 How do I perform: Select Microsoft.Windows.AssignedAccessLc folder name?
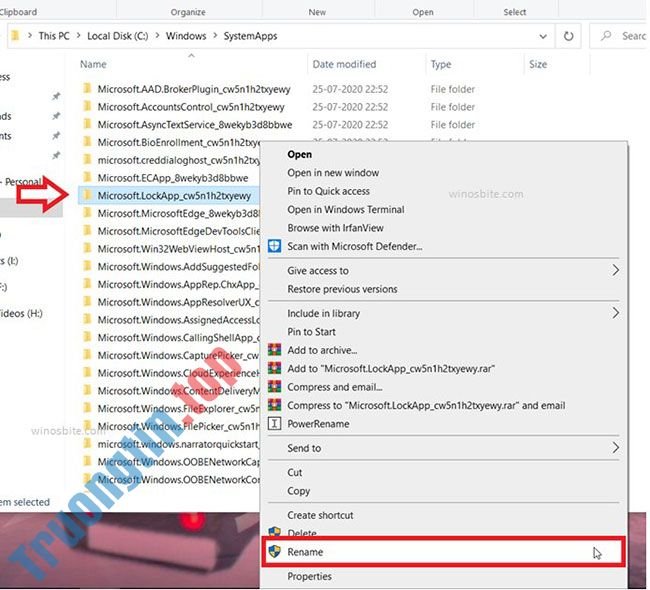tap(179, 320)
